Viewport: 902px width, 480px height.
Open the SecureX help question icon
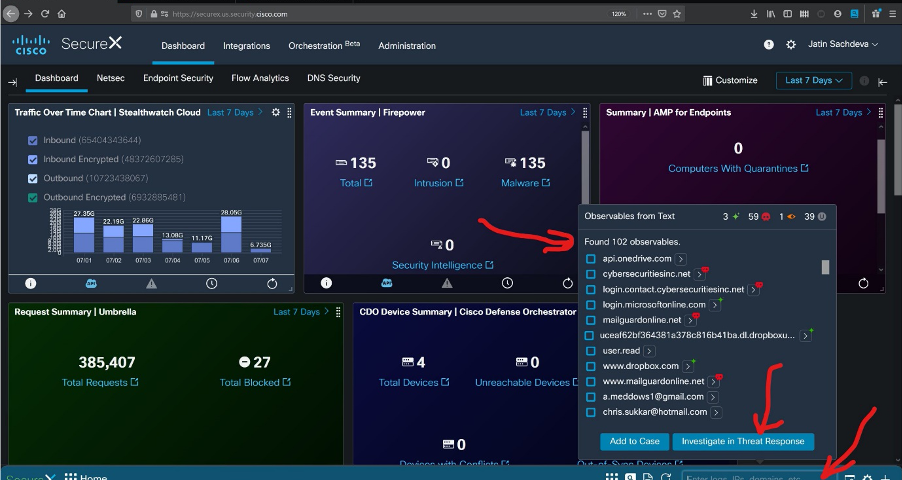[769, 44]
